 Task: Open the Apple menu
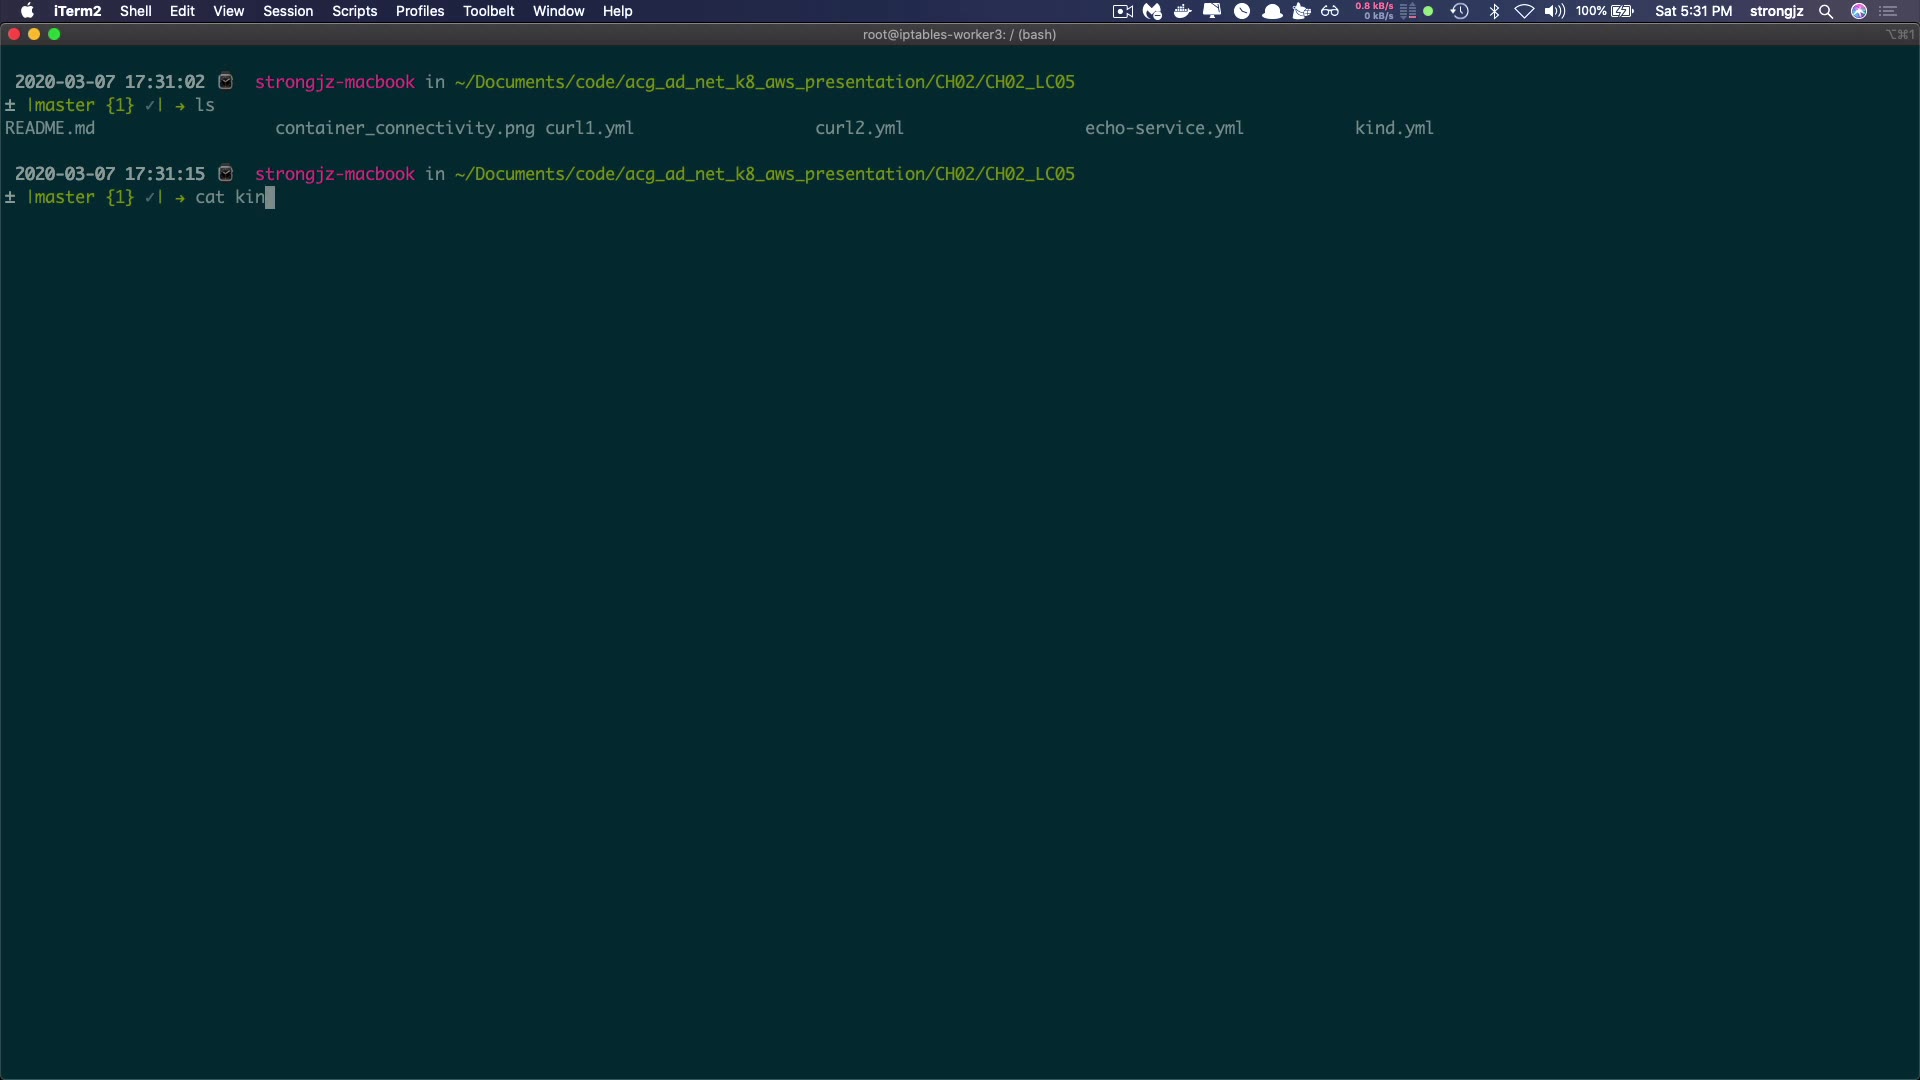[27, 11]
